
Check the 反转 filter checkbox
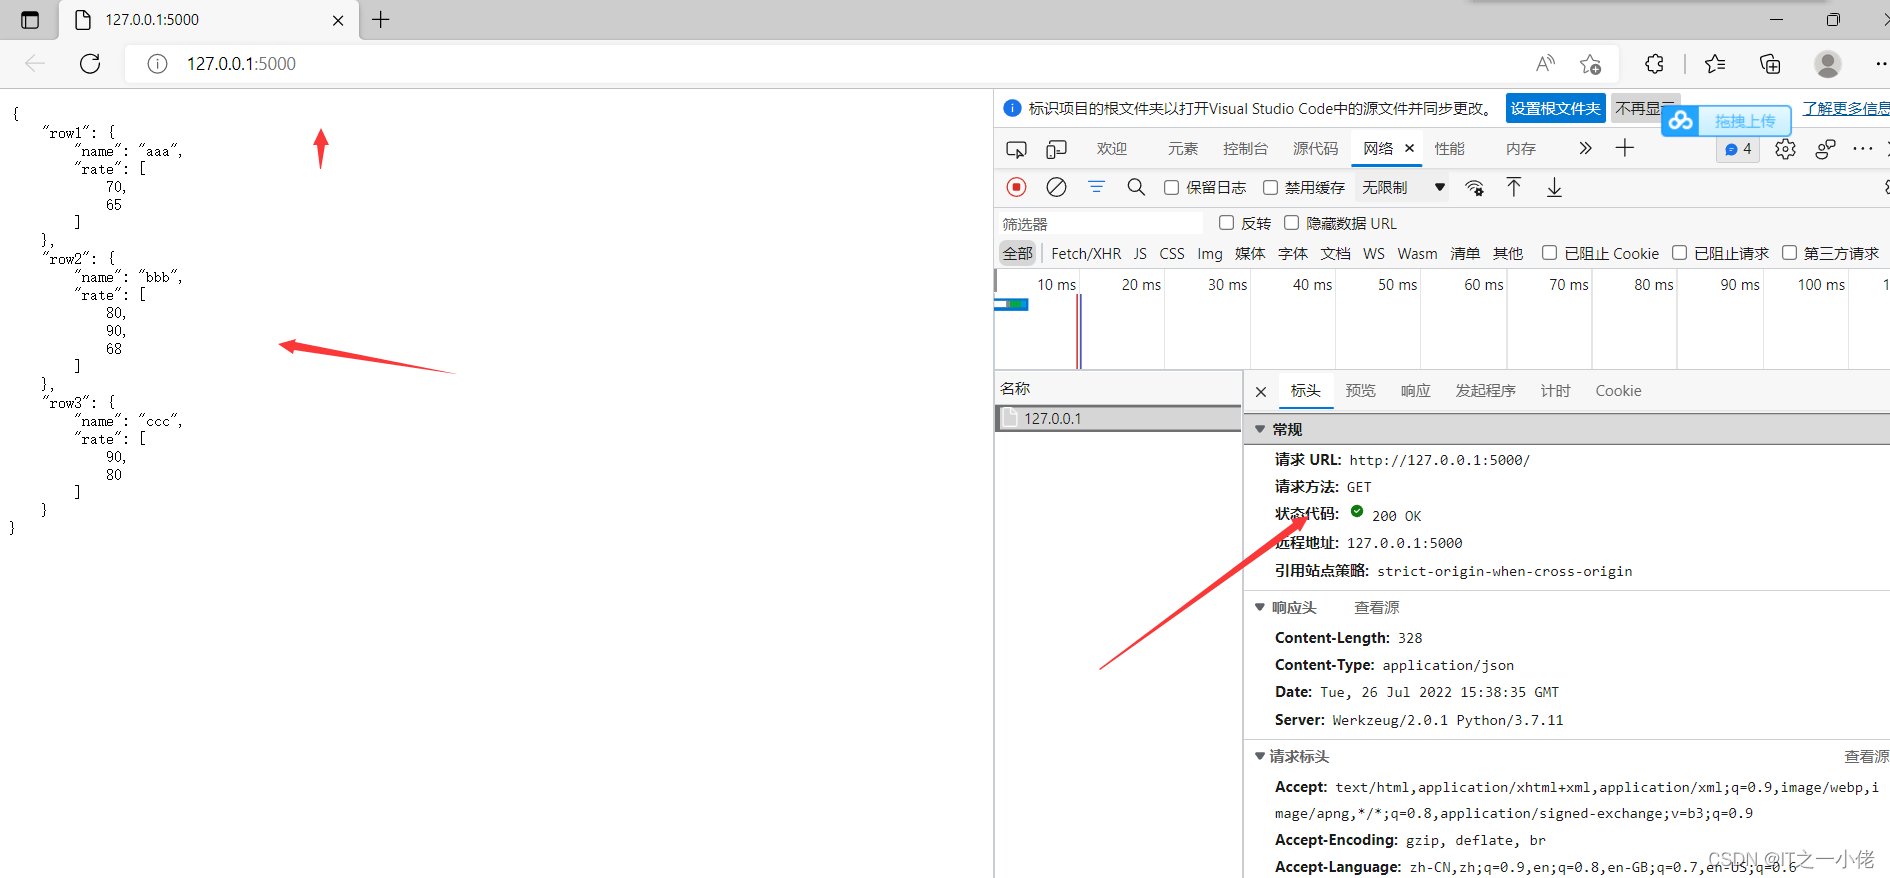[x=1226, y=223]
